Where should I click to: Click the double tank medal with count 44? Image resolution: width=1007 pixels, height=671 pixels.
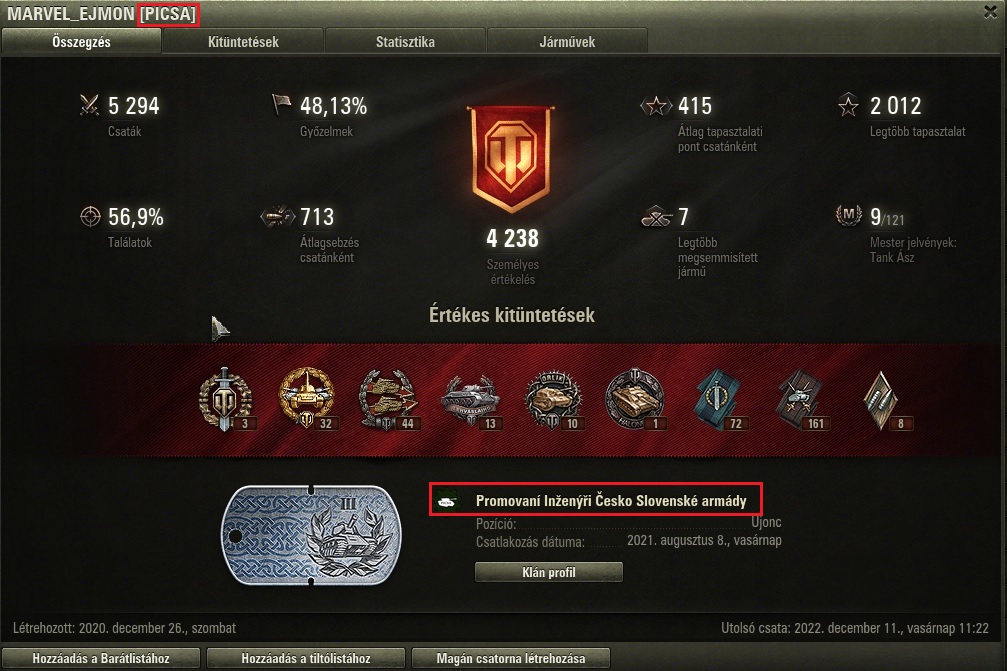(387, 399)
